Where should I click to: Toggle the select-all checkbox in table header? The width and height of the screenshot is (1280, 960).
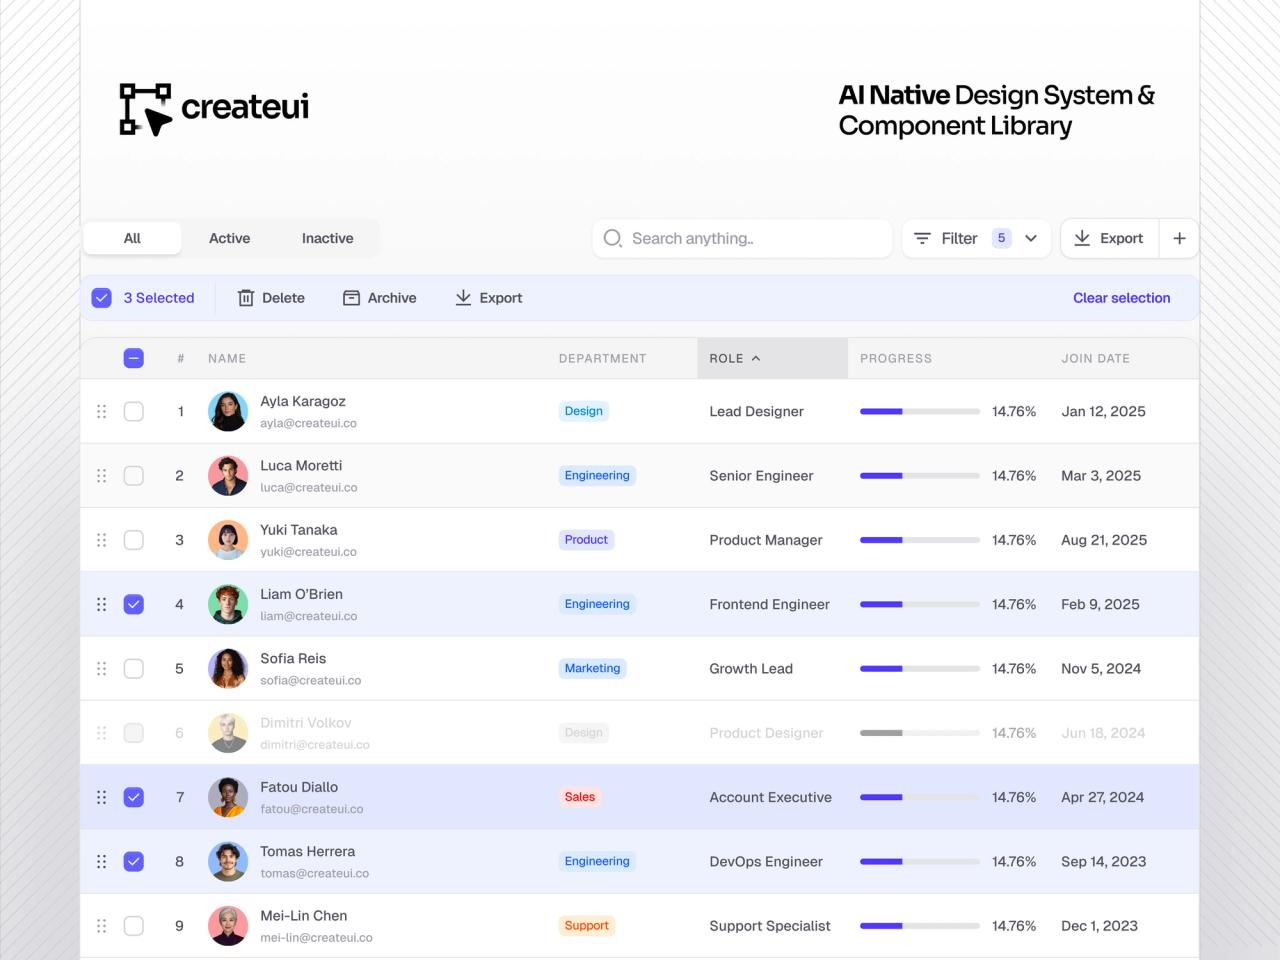click(x=134, y=358)
